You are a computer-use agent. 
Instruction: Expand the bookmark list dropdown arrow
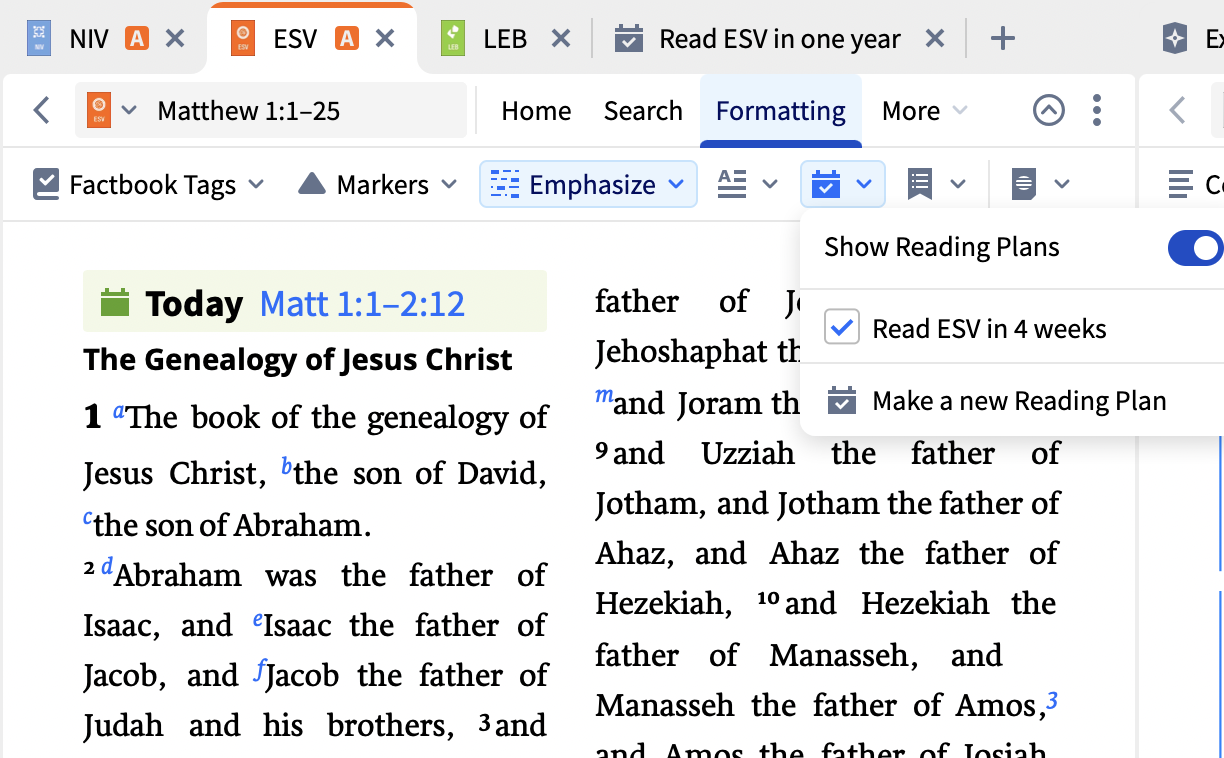(958, 184)
